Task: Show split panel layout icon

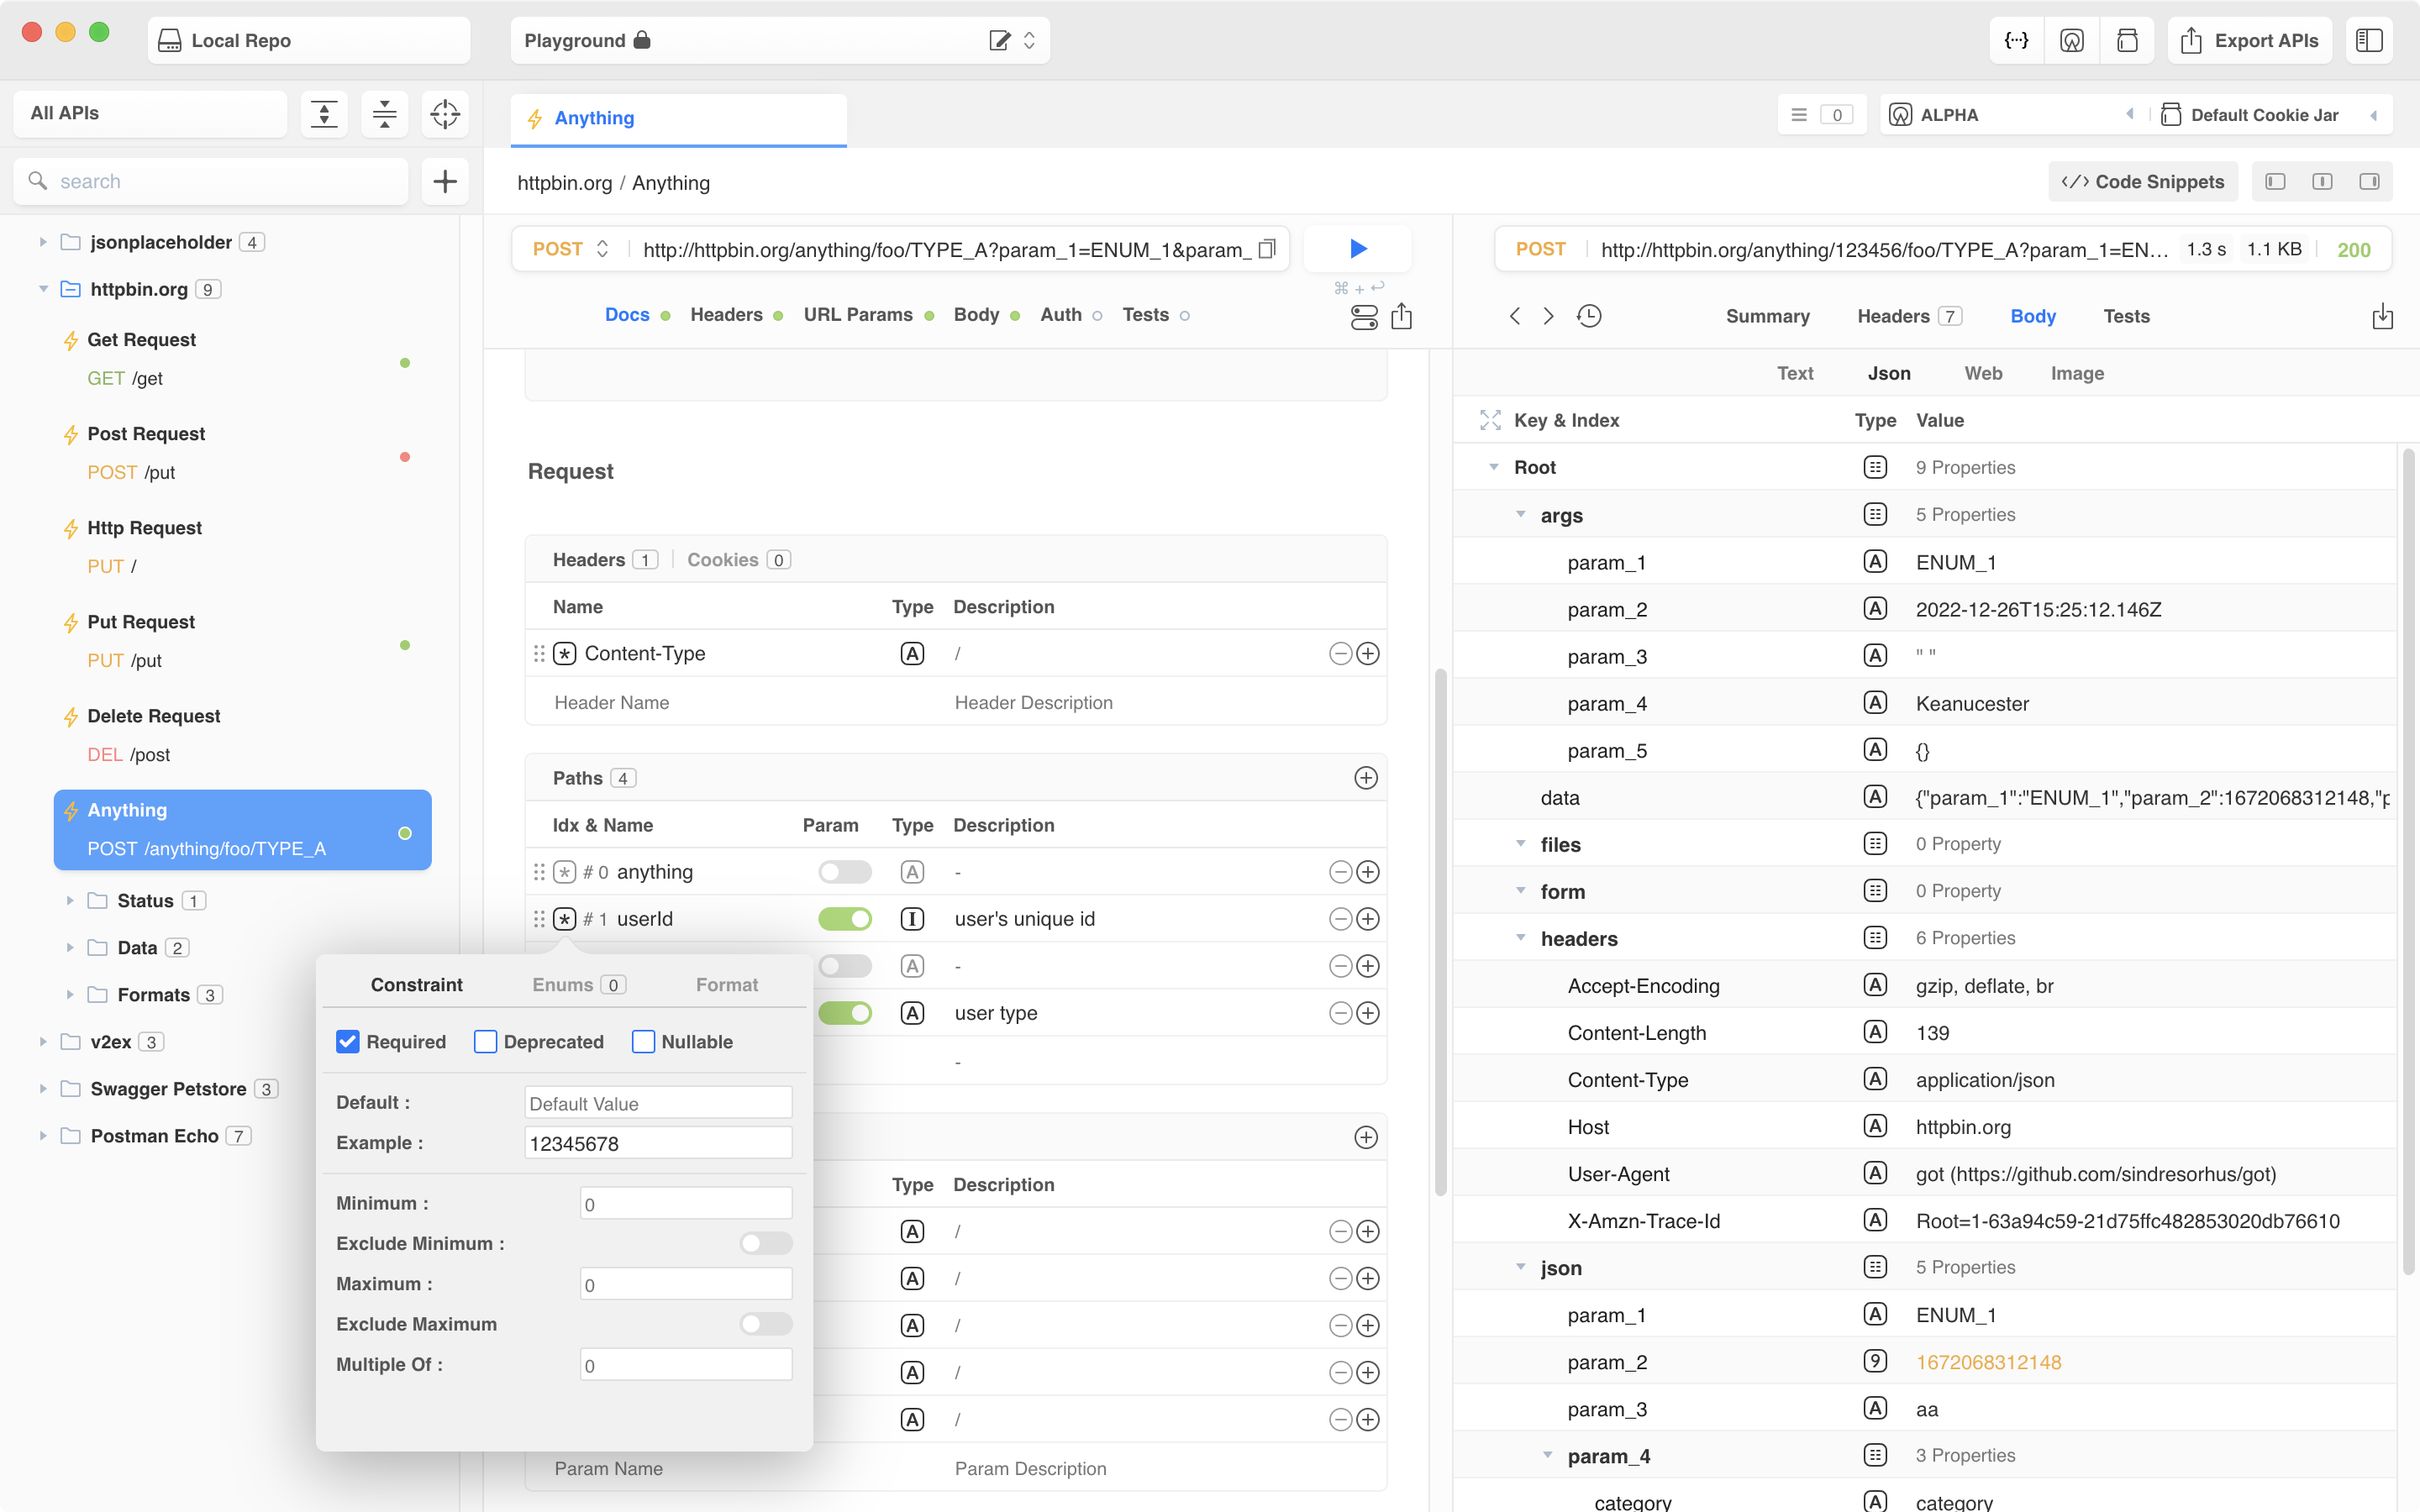Action: (2322, 181)
